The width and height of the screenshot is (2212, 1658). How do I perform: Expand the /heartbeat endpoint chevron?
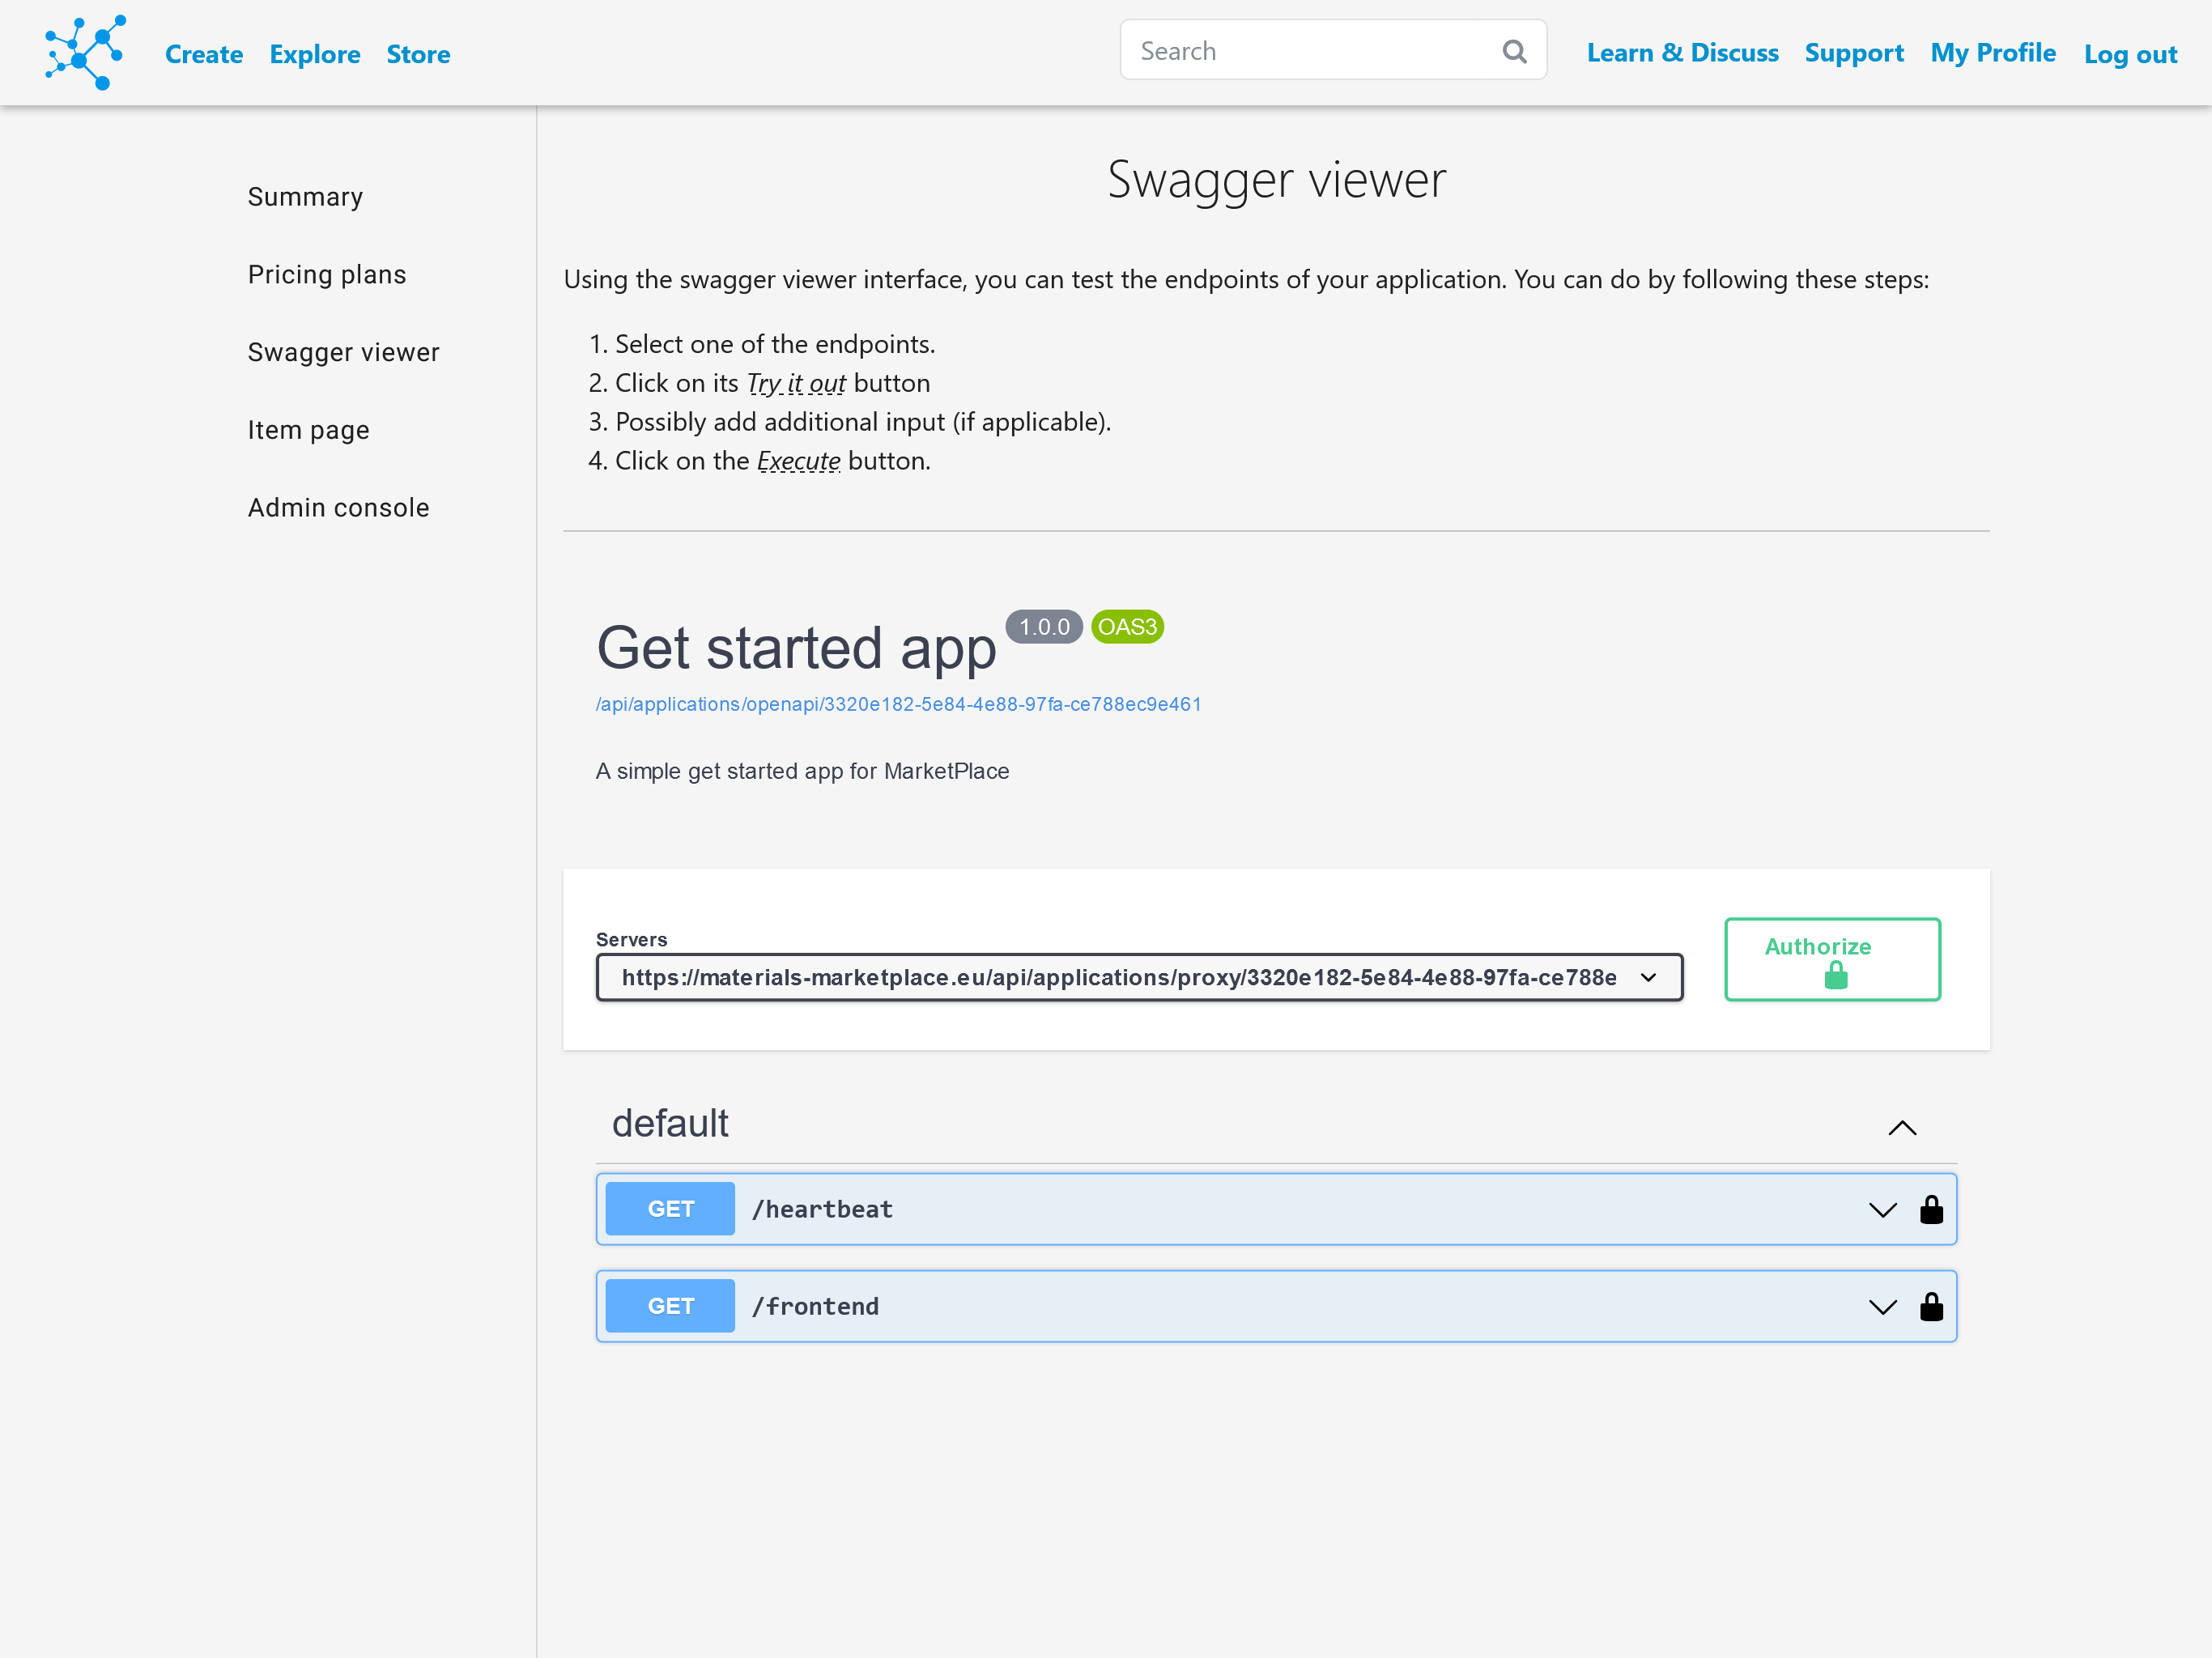tap(1882, 1210)
